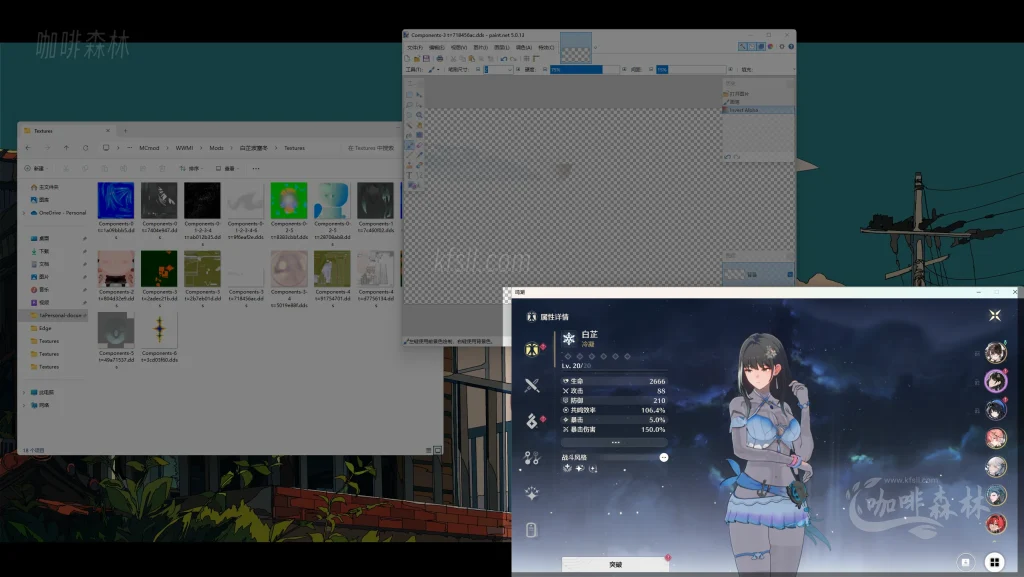This screenshot has height=577, width=1024.
Task: Choose the Magic Wand tool in paint.net
Action: pyautogui.click(x=409, y=125)
